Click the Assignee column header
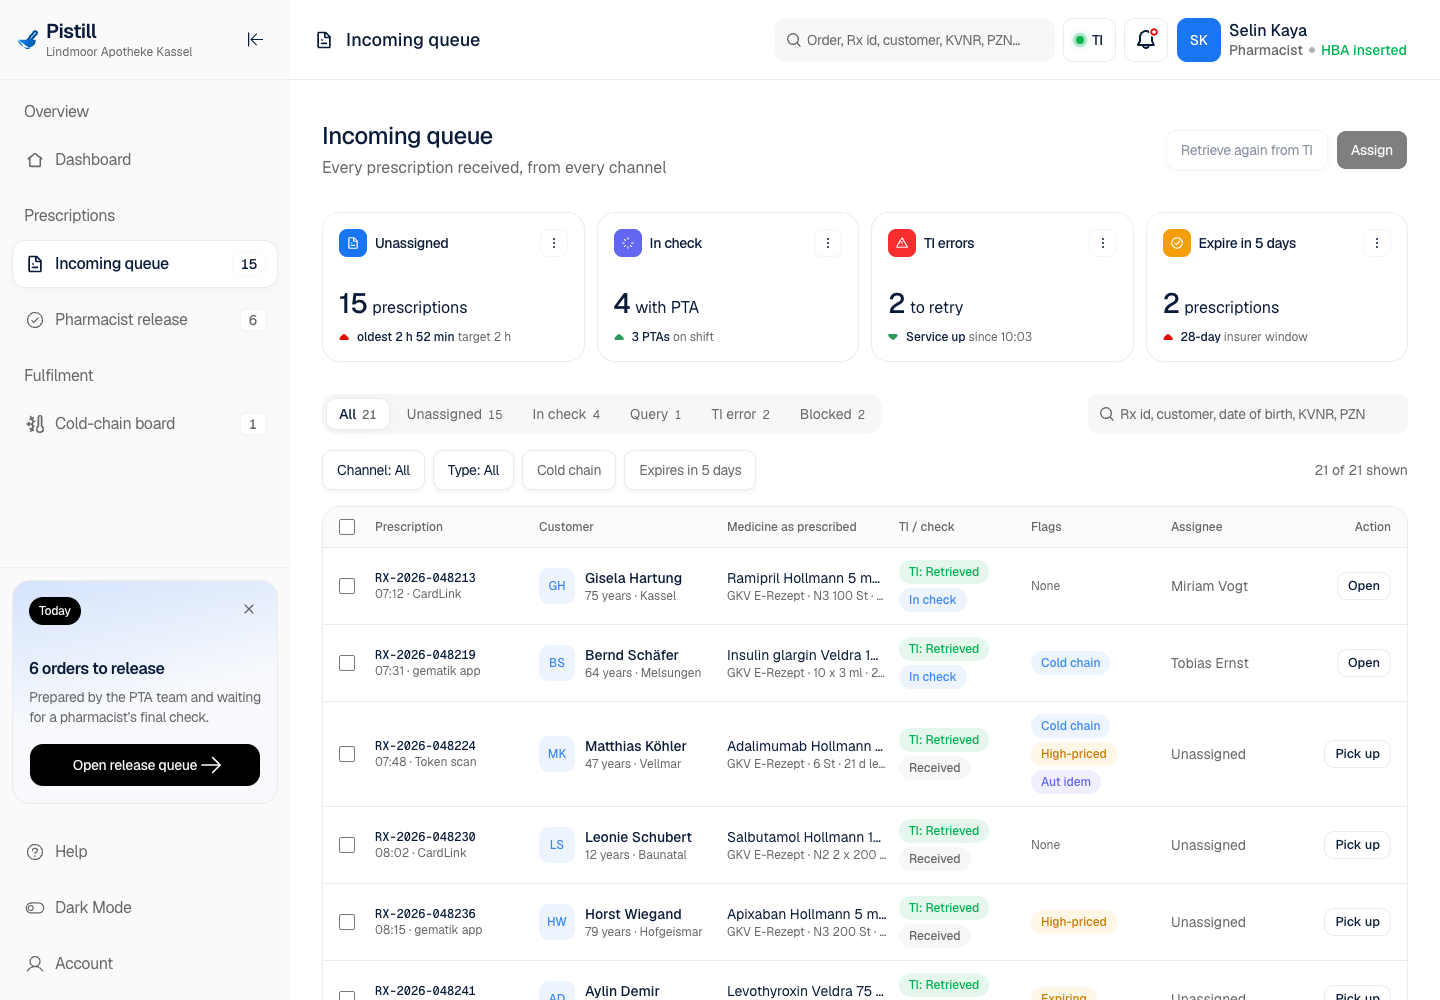Image resolution: width=1440 pixels, height=1000 pixels. click(x=1196, y=527)
